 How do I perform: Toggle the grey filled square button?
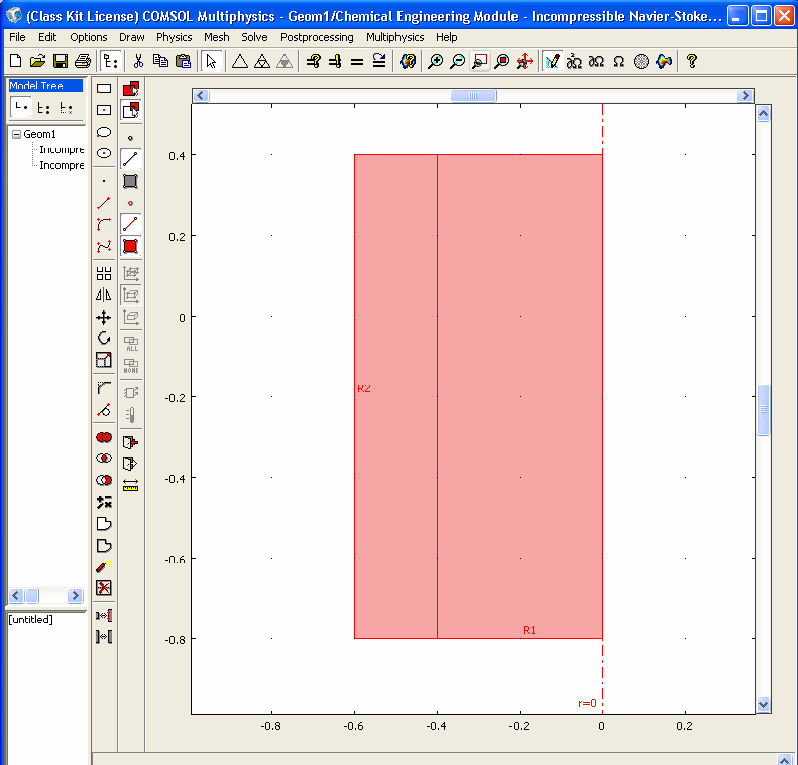pos(131,181)
